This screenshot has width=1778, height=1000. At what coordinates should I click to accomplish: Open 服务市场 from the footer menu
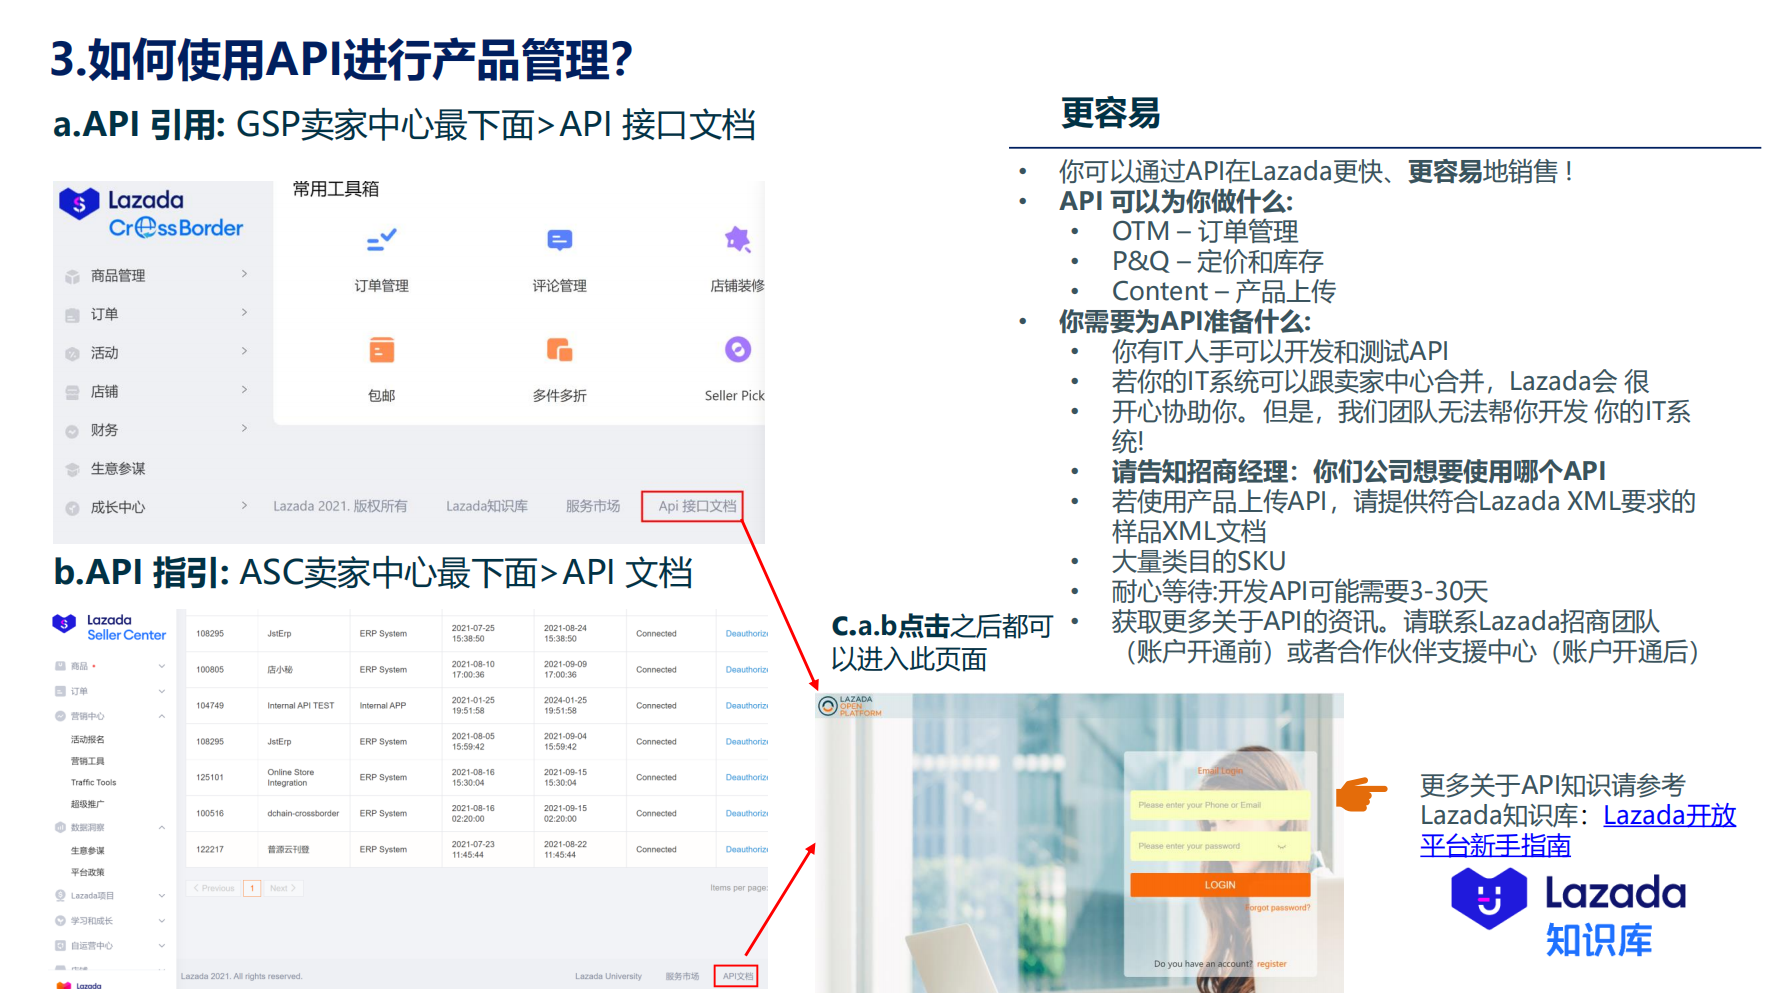(593, 506)
